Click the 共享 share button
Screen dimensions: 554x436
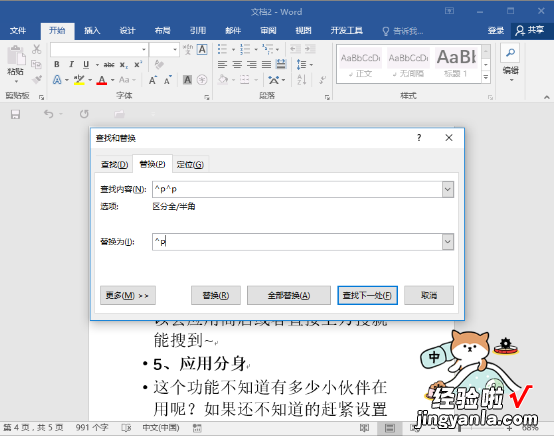[530, 31]
